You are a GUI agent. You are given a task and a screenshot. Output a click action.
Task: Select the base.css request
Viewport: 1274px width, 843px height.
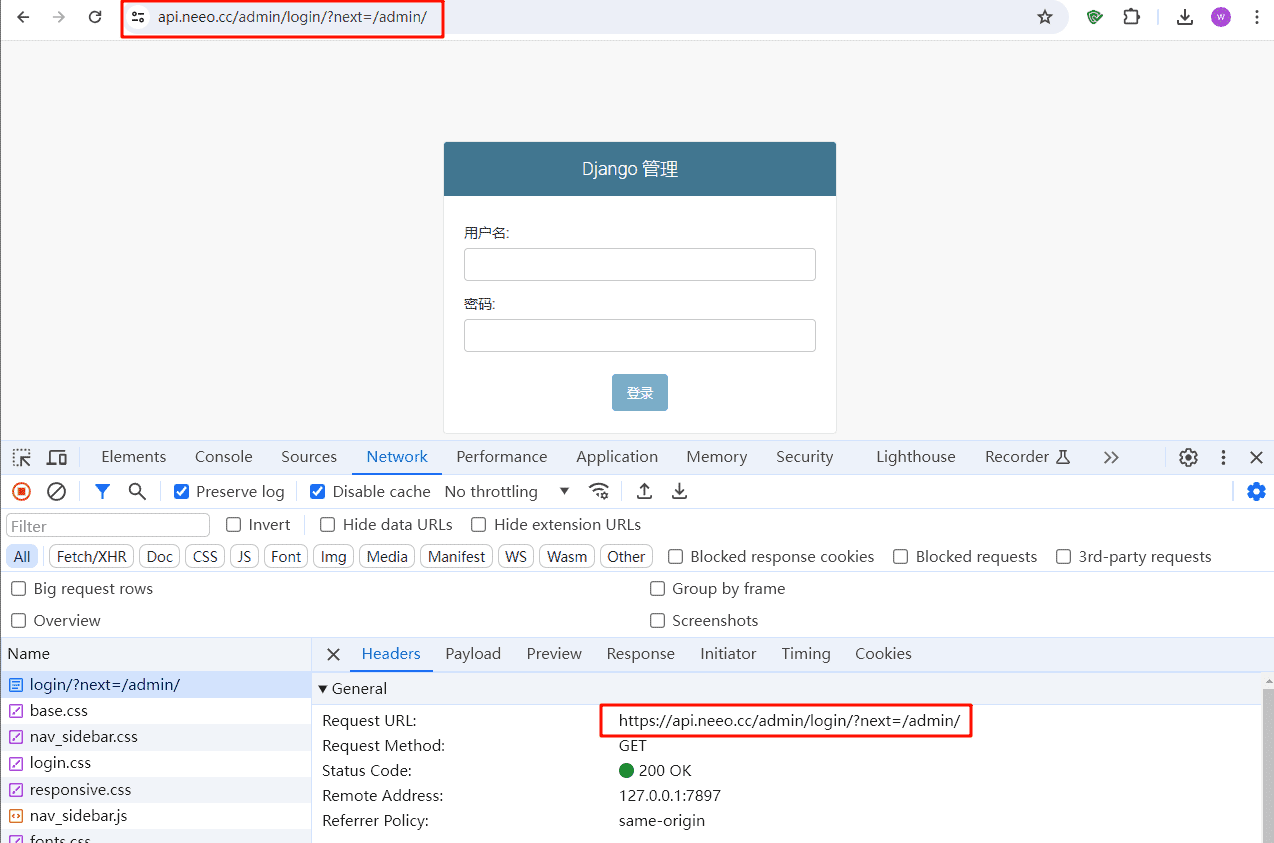(156, 711)
